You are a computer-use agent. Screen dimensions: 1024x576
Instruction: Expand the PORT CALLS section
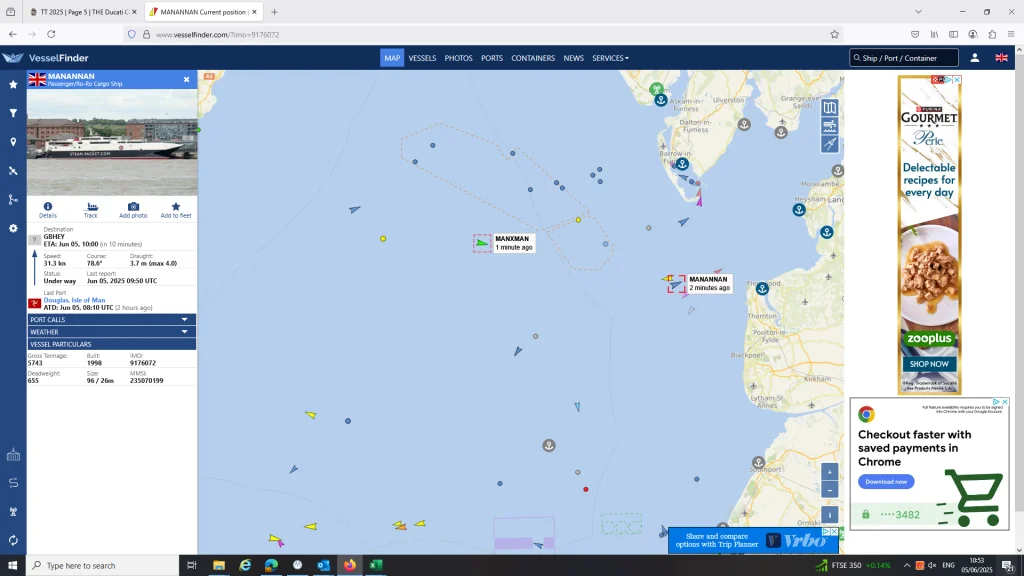click(112, 319)
